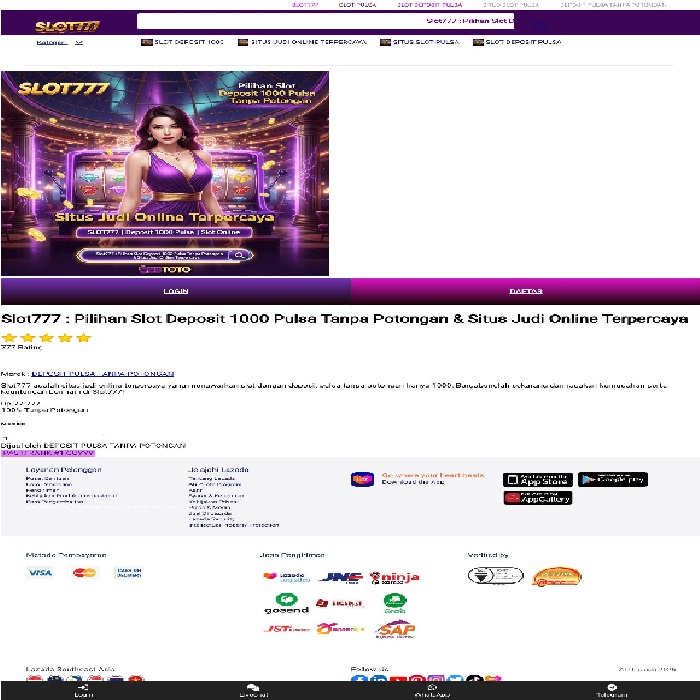Click Telegram in bottom navigation bar
This screenshot has width=700, height=700.
click(x=612, y=691)
